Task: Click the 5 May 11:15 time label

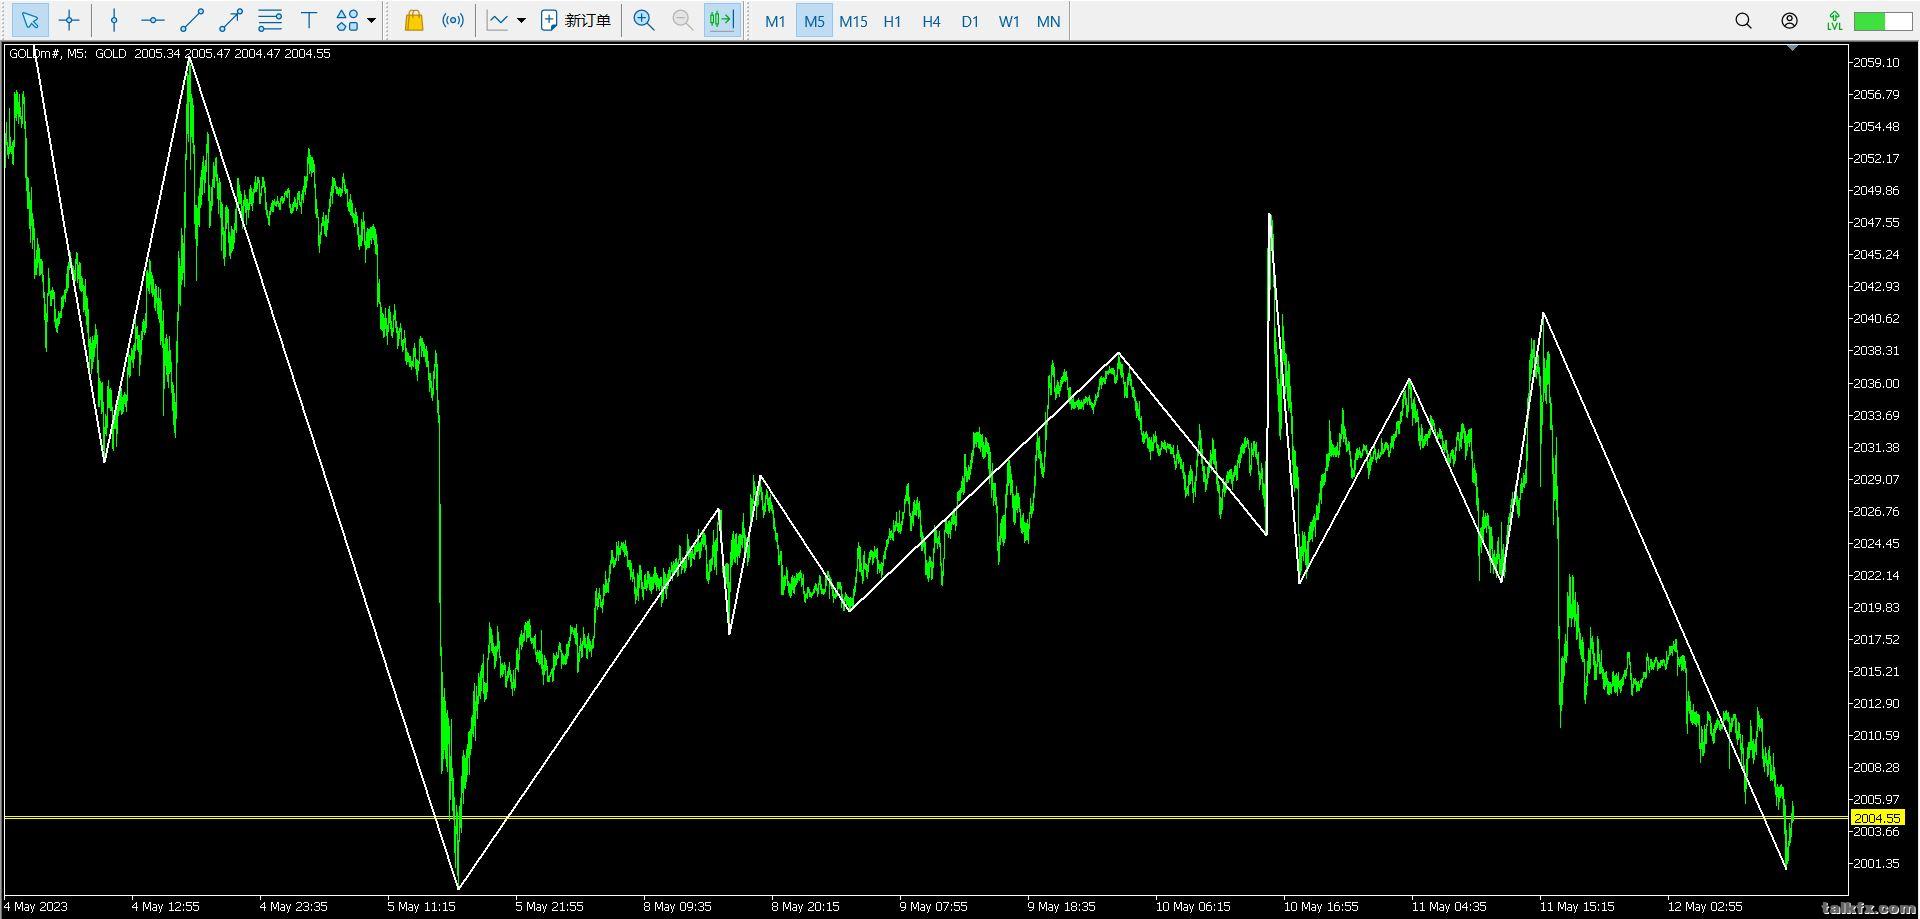Action: point(421,907)
